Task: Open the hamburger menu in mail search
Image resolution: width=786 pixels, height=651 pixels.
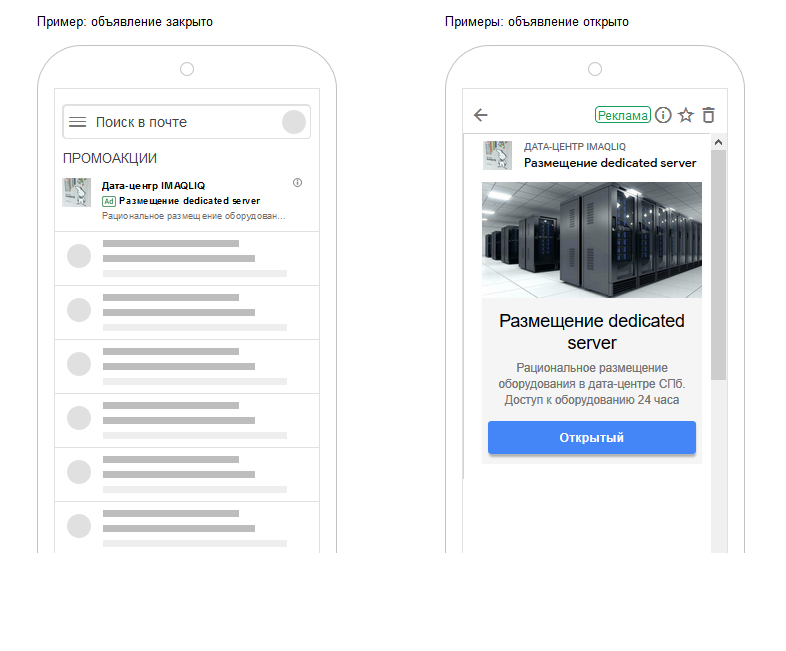Action: [77, 122]
